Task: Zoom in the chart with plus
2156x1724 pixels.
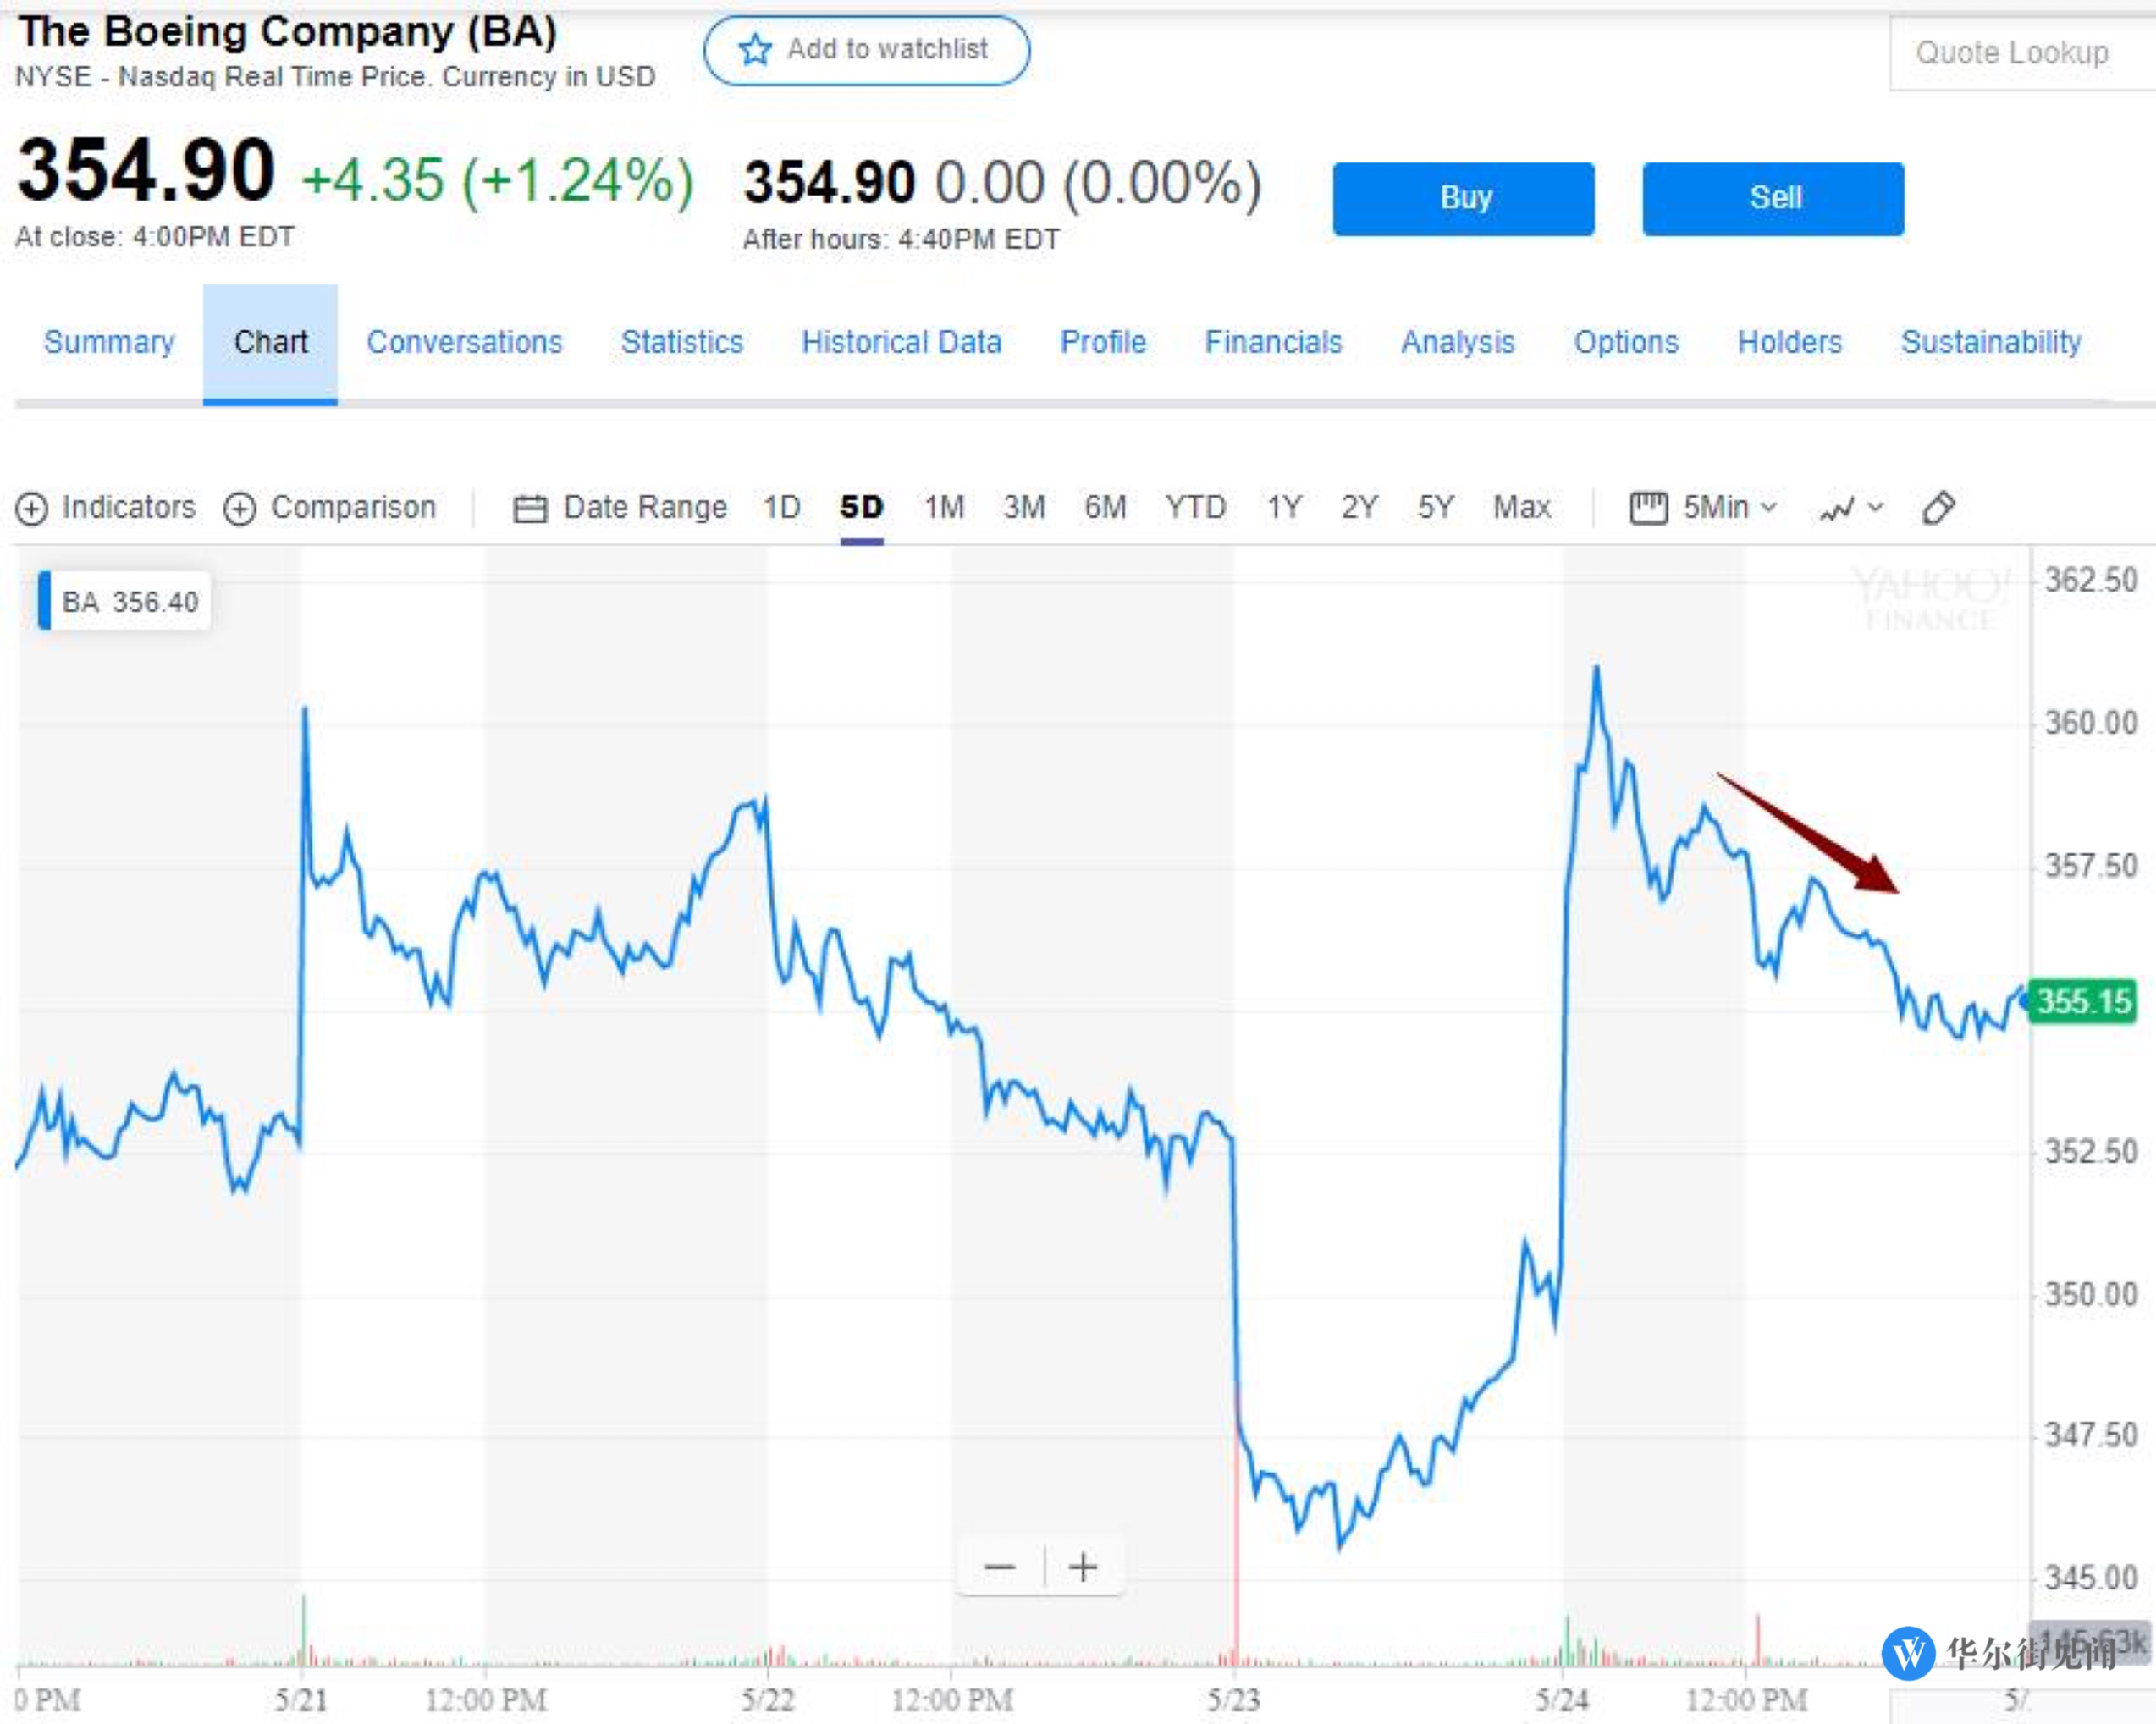Action: pos(1083,1566)
